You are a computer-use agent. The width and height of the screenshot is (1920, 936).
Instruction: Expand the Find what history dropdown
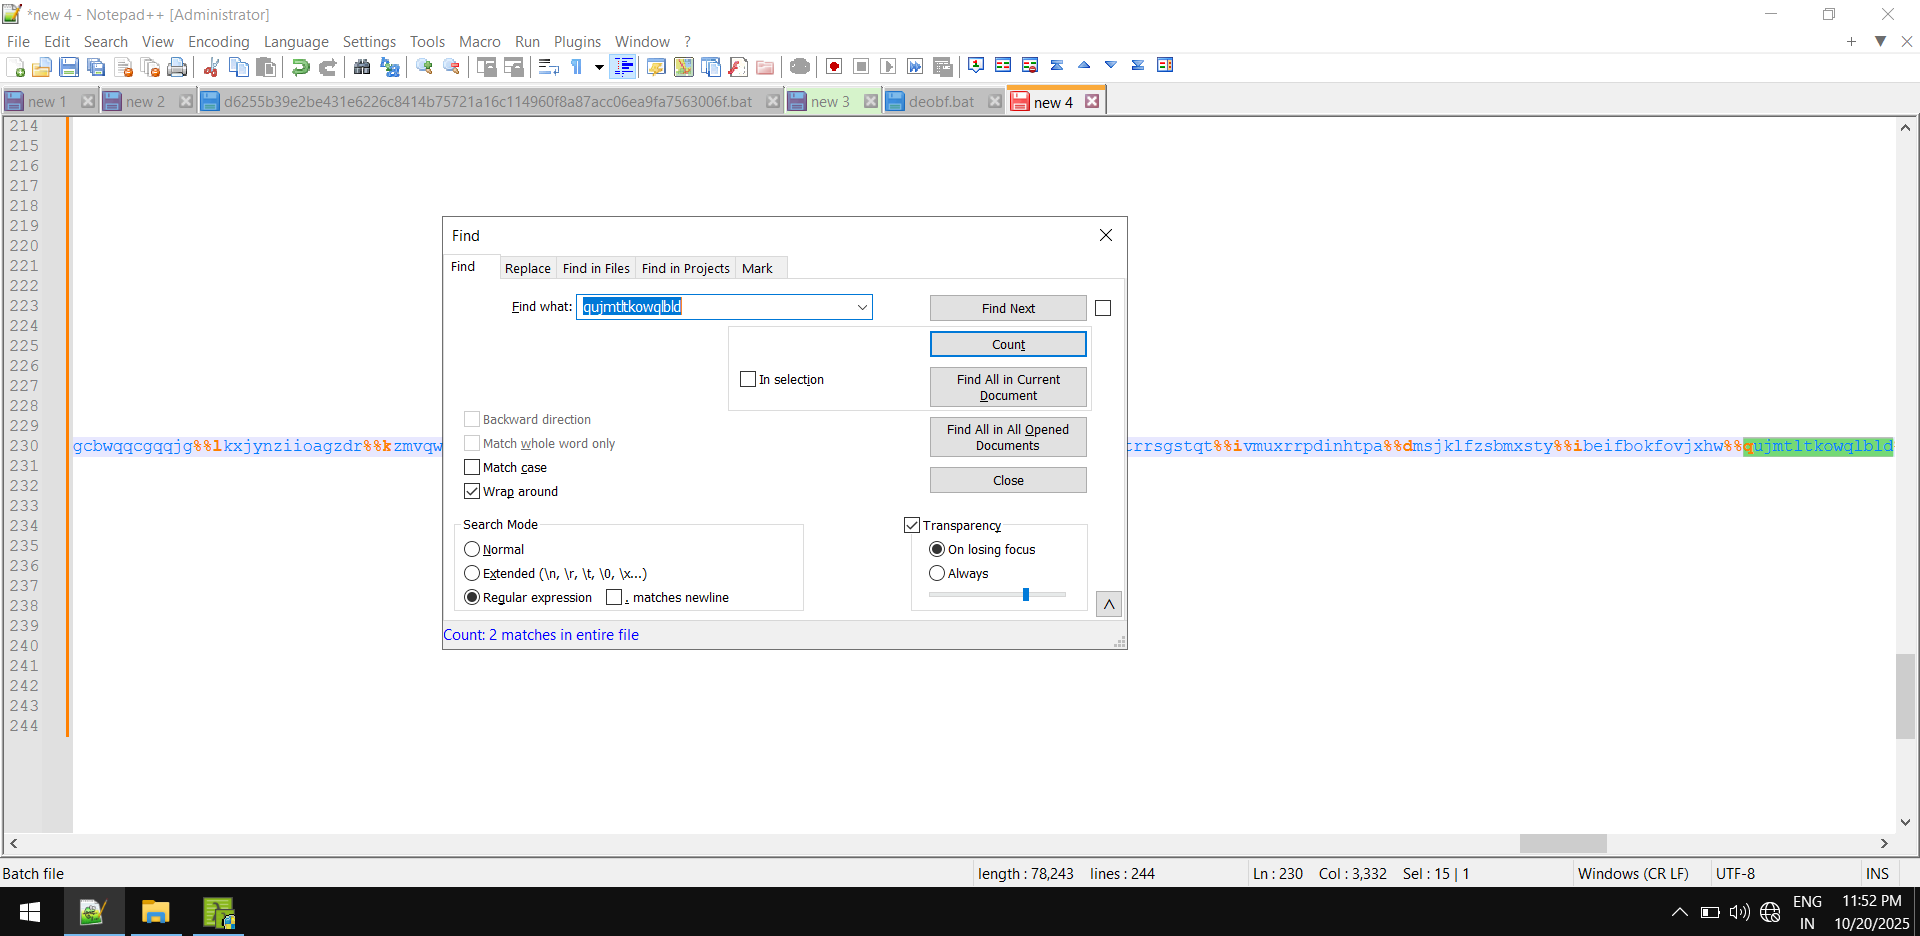(862, 307)
